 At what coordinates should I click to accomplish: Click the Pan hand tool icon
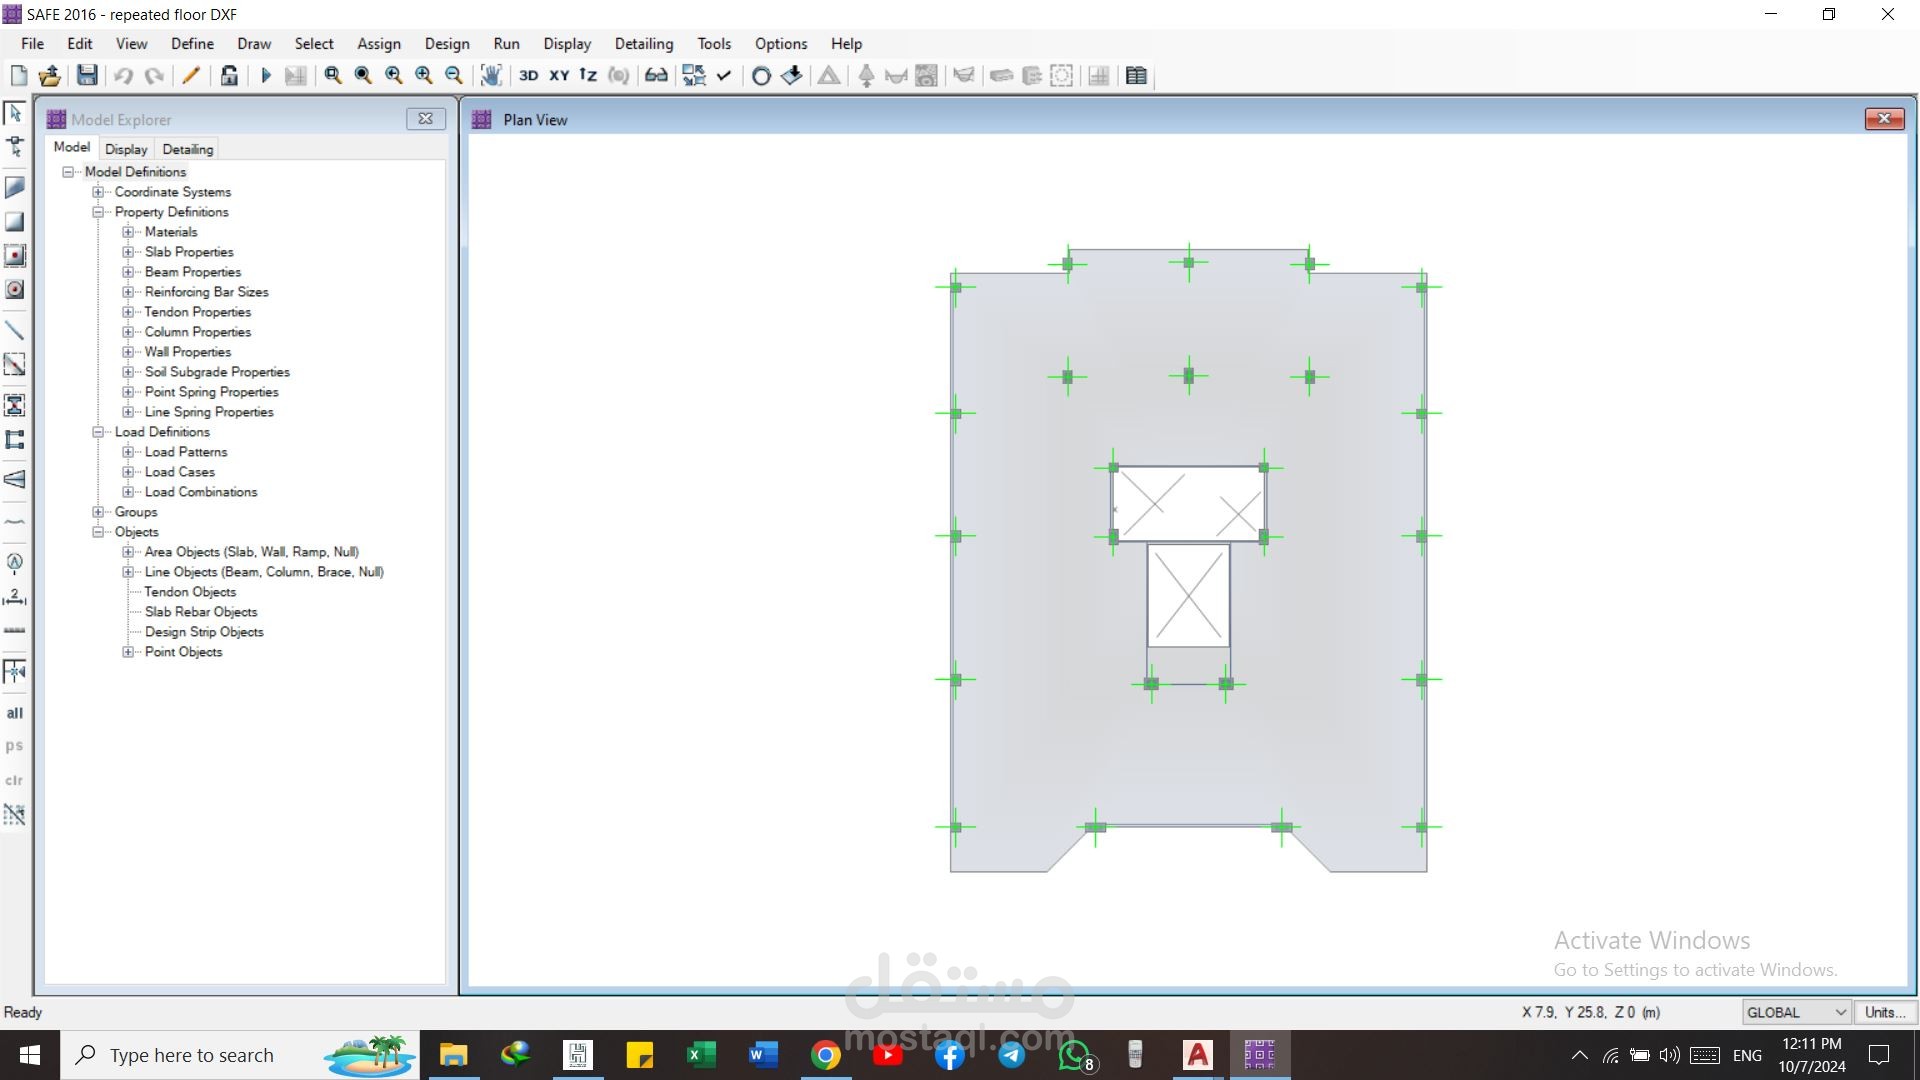point(490,75)
